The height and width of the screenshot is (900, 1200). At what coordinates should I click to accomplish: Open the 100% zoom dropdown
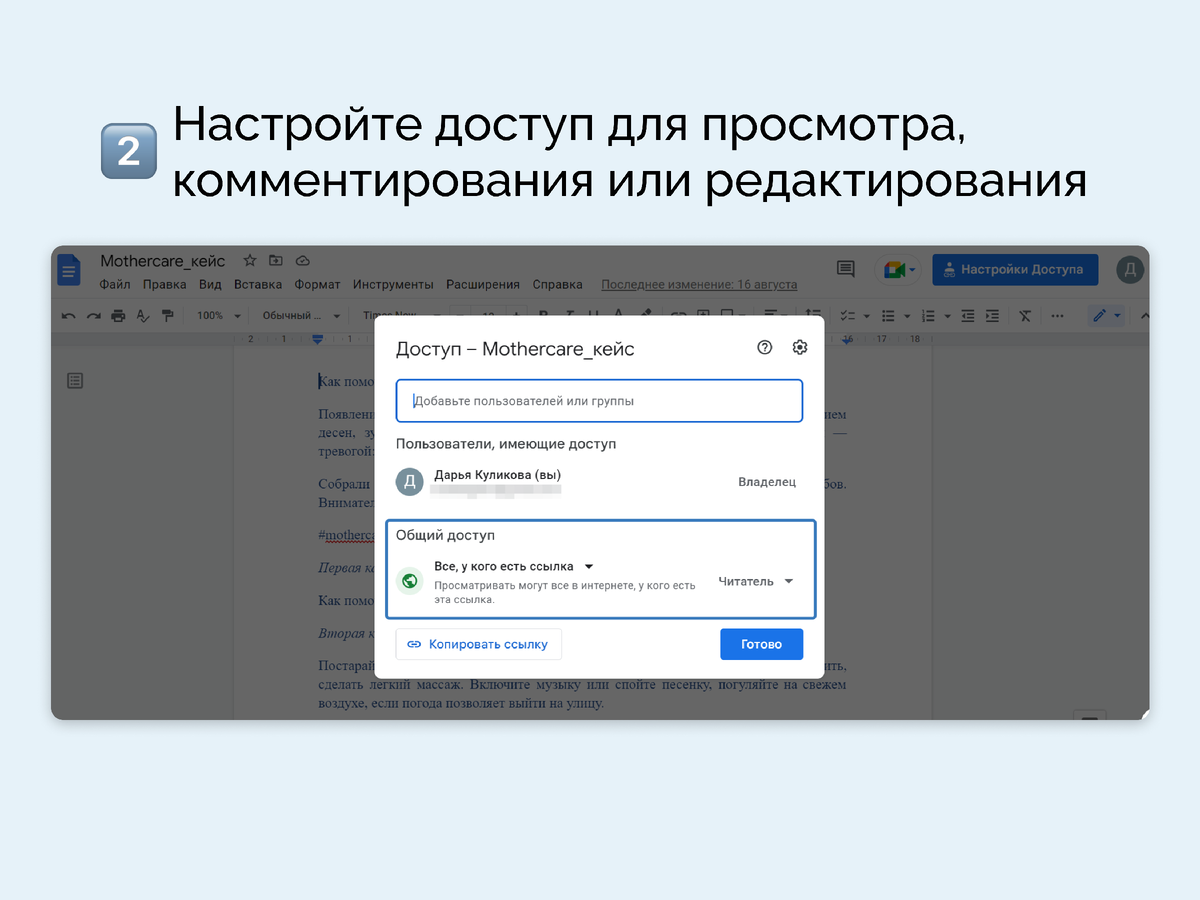coord(219,316)
